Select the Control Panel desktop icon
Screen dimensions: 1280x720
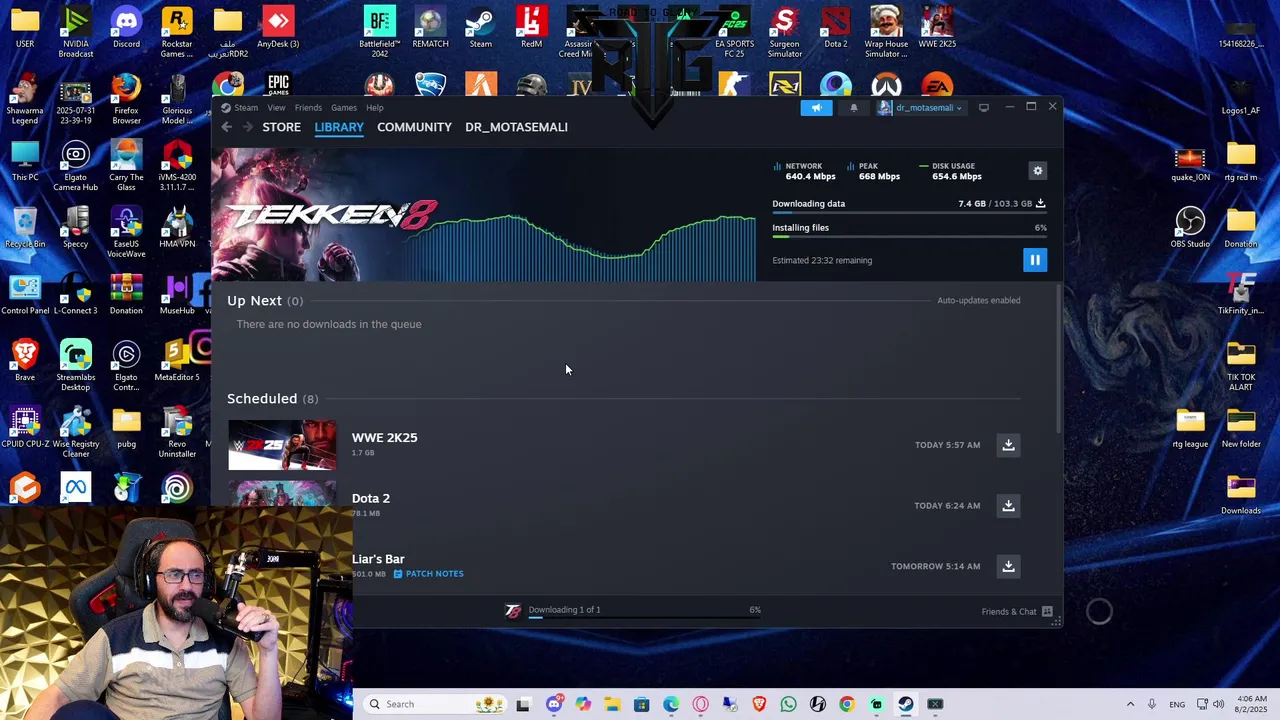coord(25,294)
